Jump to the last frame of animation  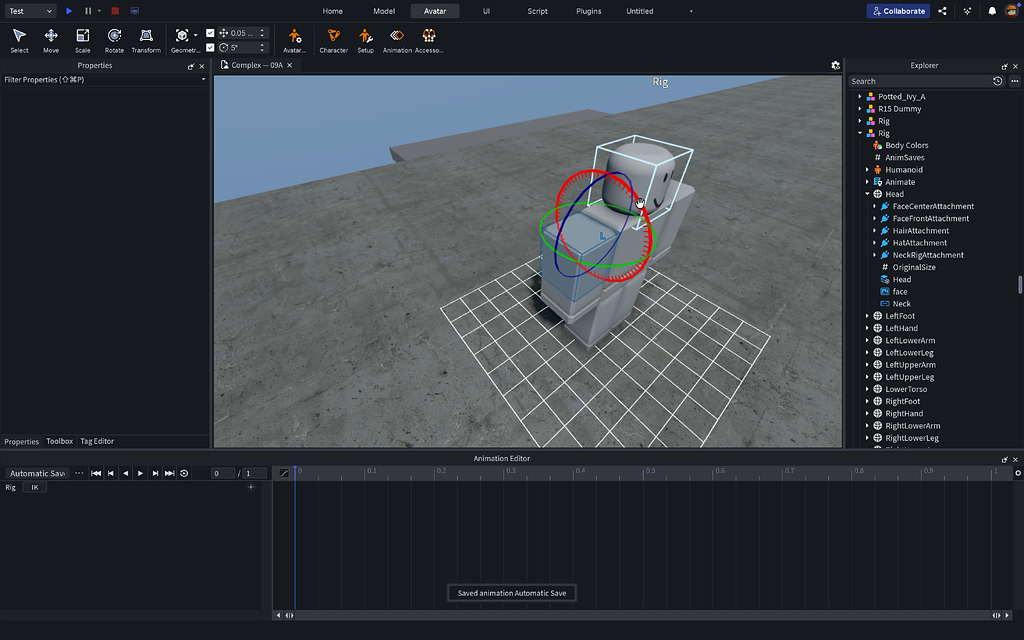click(169, 473)
